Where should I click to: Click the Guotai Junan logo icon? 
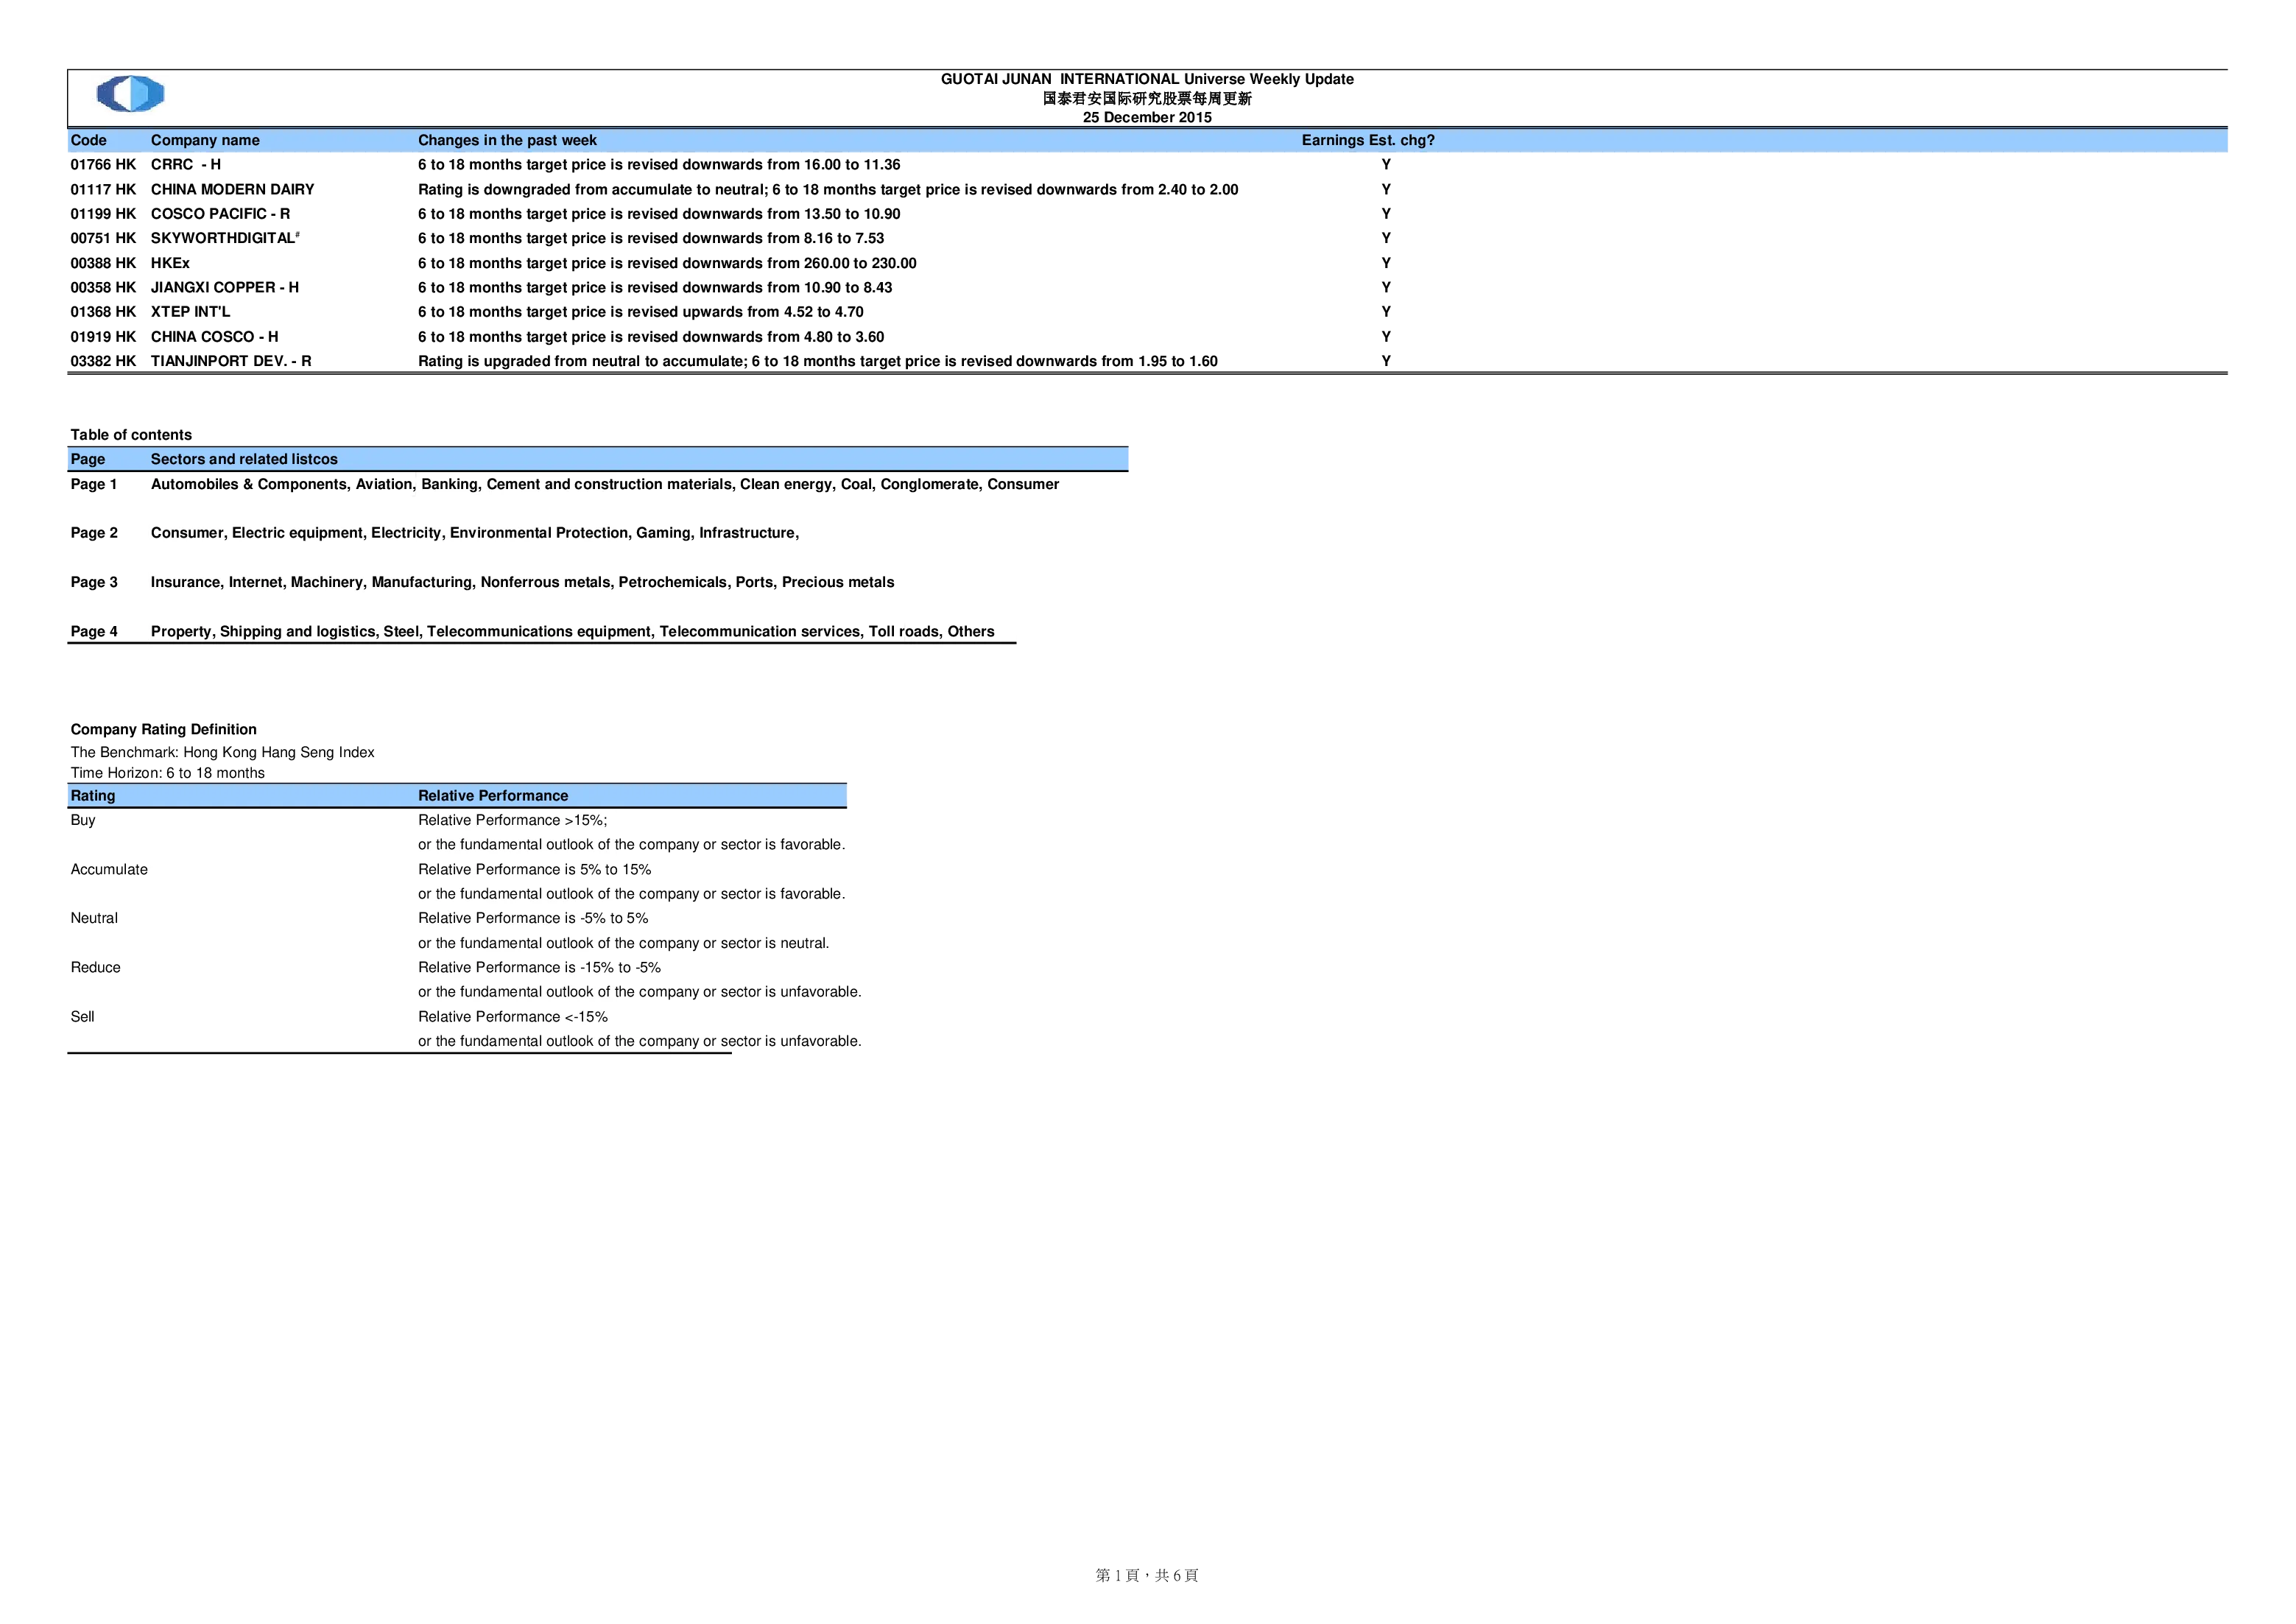coord(131,94)
